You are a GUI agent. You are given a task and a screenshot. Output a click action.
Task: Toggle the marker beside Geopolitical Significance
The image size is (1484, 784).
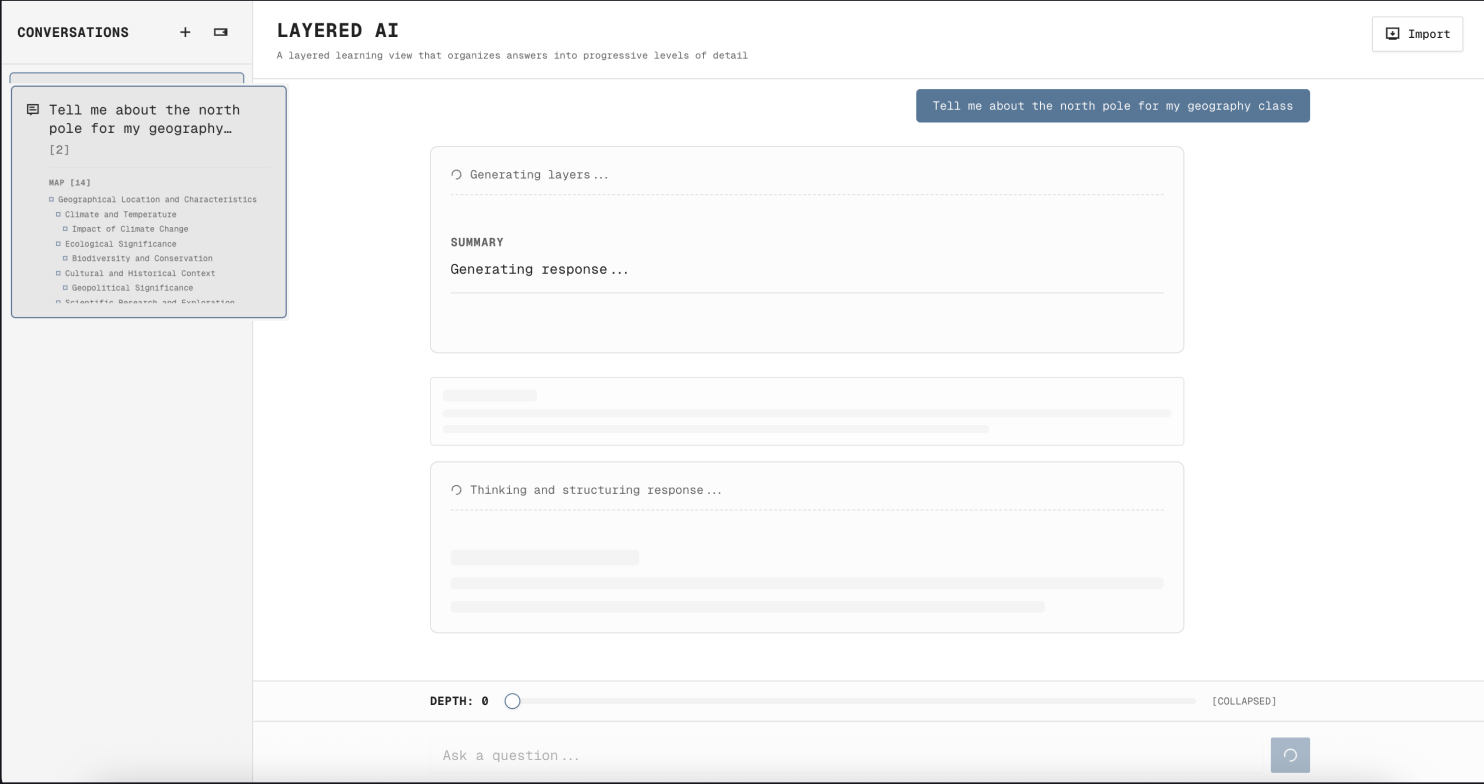[x=66, y=288]
